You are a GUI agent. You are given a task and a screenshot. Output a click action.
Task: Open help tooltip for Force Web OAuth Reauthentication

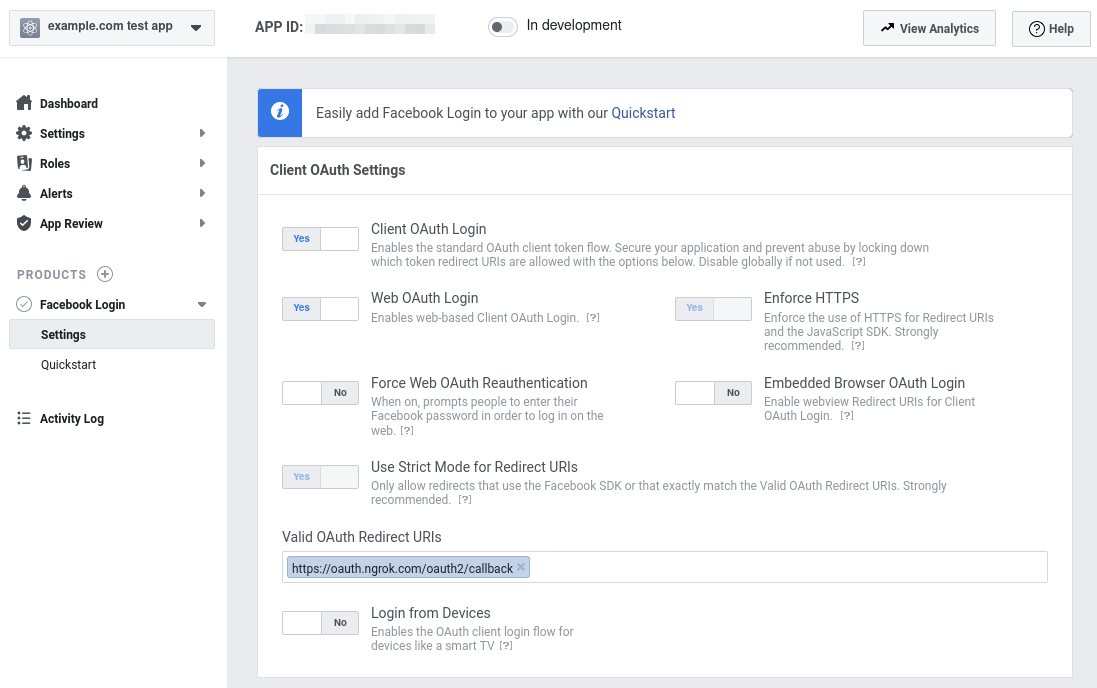point(406,431)
